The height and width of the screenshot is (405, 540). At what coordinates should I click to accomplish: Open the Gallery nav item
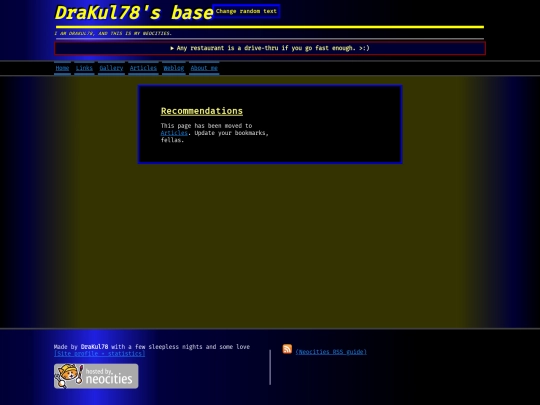[111, 68]
